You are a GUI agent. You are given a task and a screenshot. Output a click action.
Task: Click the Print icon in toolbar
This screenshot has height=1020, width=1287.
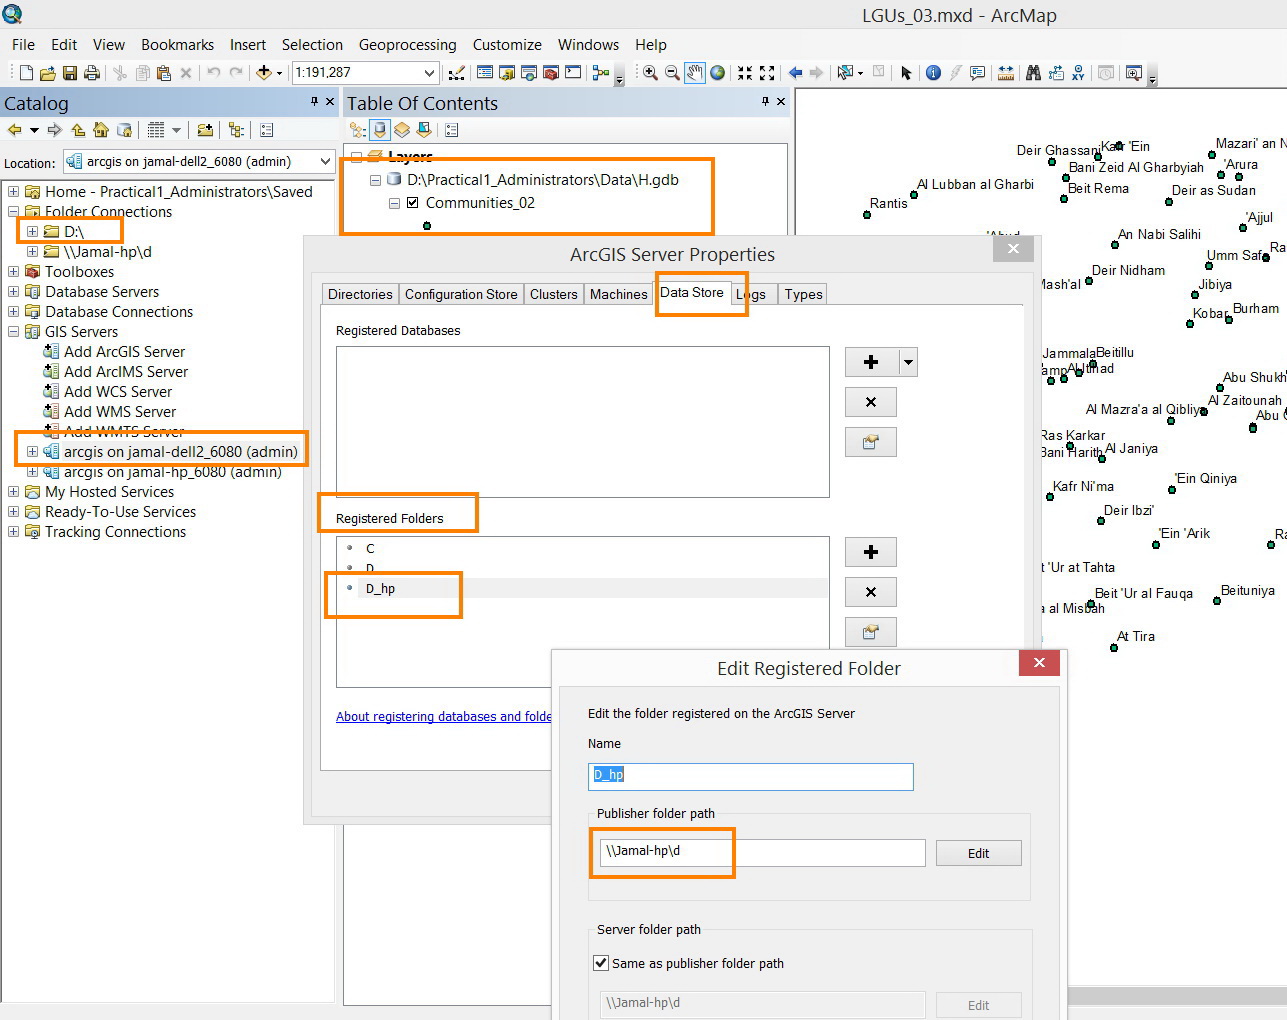click(x=92, y=73)
